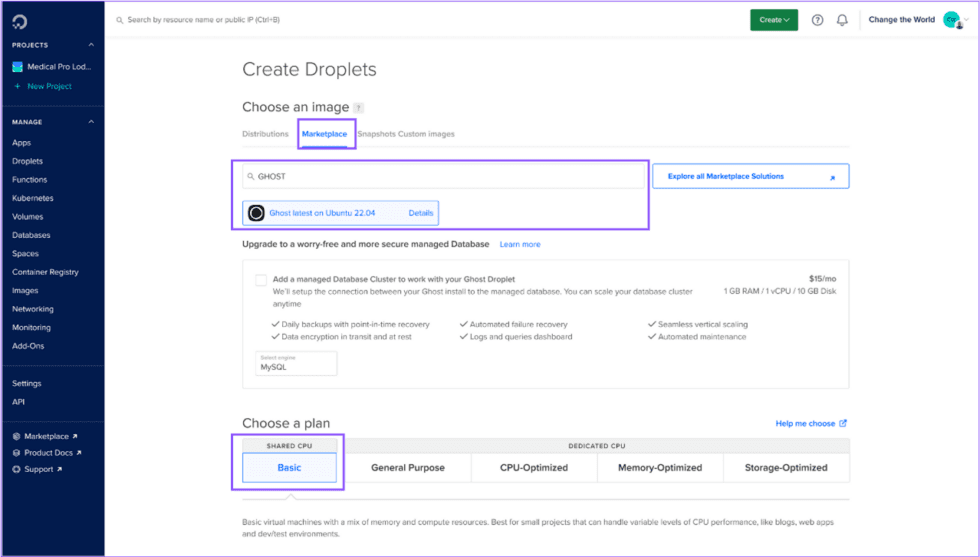This screenshot has width=980, height=557.
Task: Click the Ghost logo image icon
Action: pos(256,213)
